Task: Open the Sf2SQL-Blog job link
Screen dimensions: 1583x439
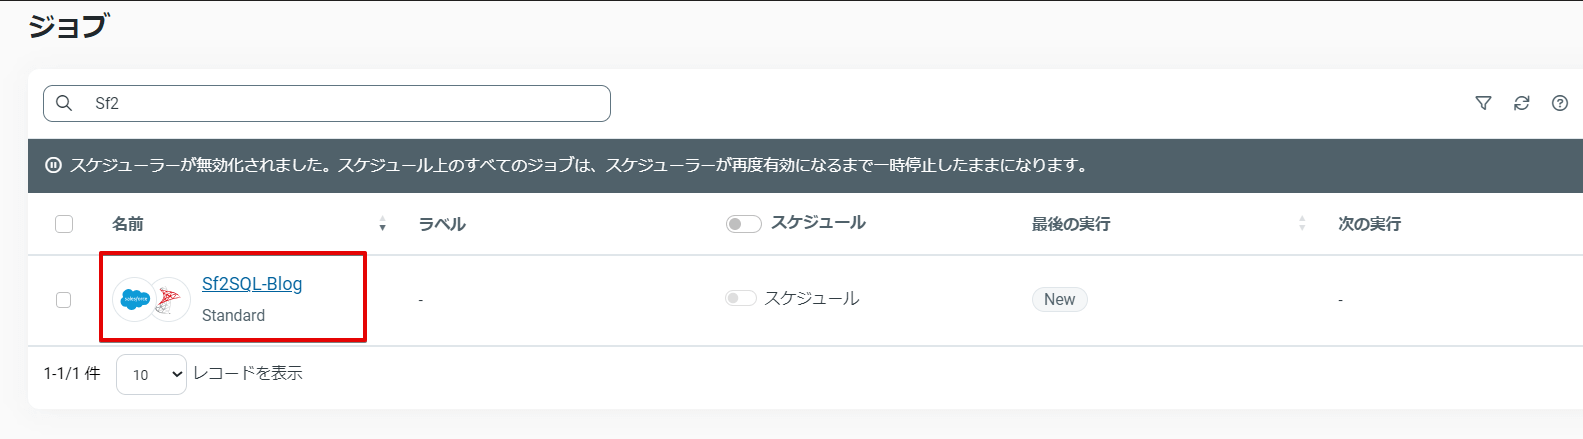Action: (x=252, y=284)
